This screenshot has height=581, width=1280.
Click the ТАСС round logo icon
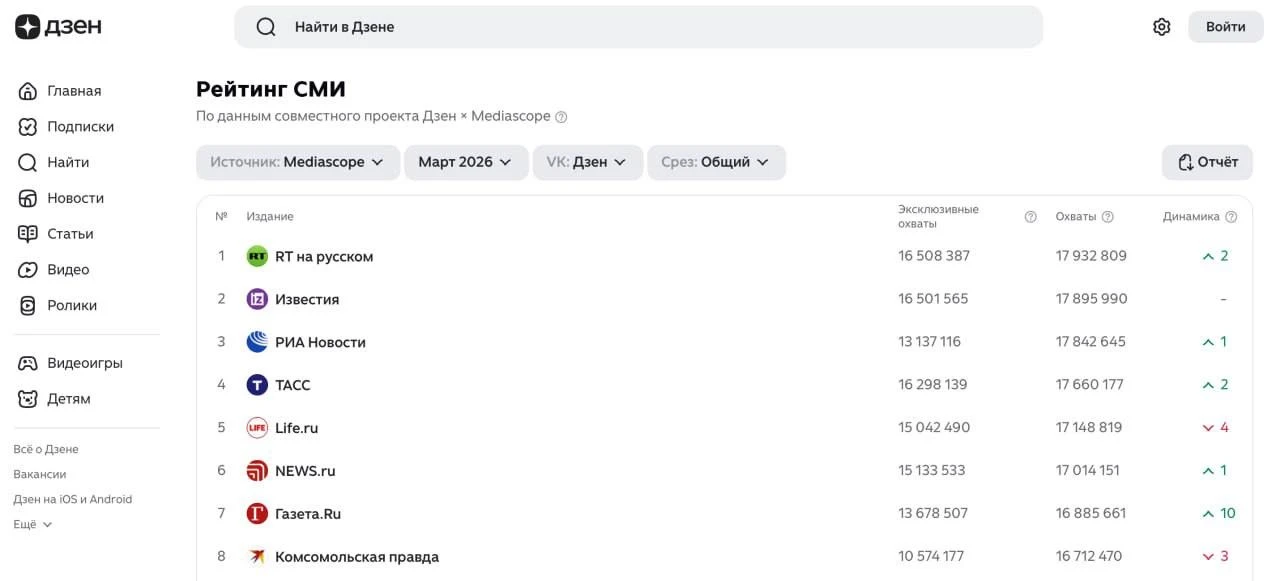click(x=257, y=385)
